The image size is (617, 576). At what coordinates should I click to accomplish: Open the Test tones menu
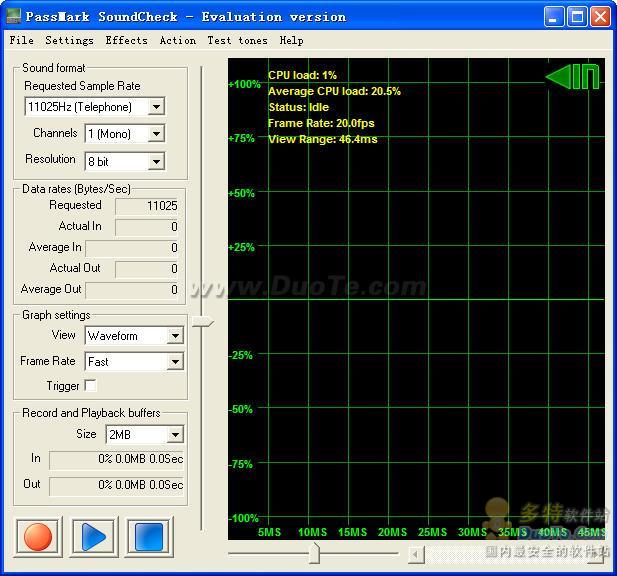[237, 40]
